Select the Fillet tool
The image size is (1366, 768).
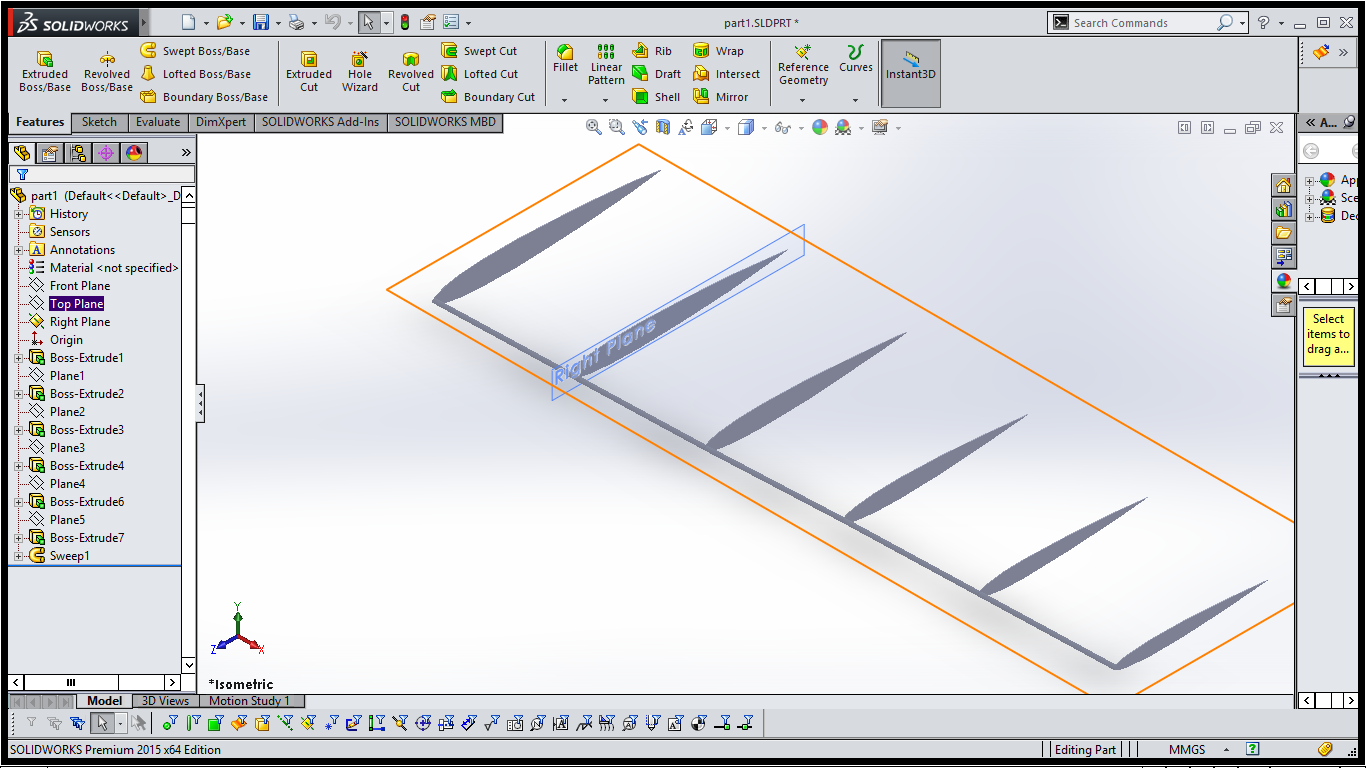point(565,60)
